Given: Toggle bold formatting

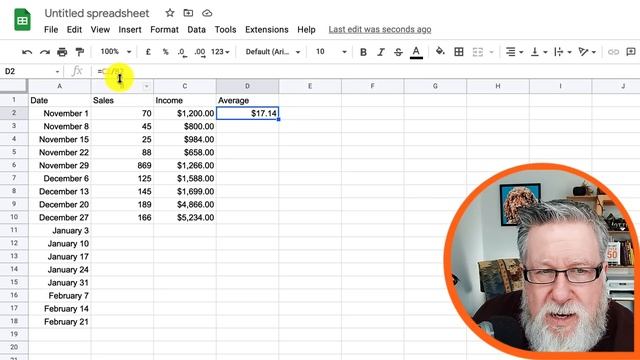Looking at the screenshot, I should [363, 52].
